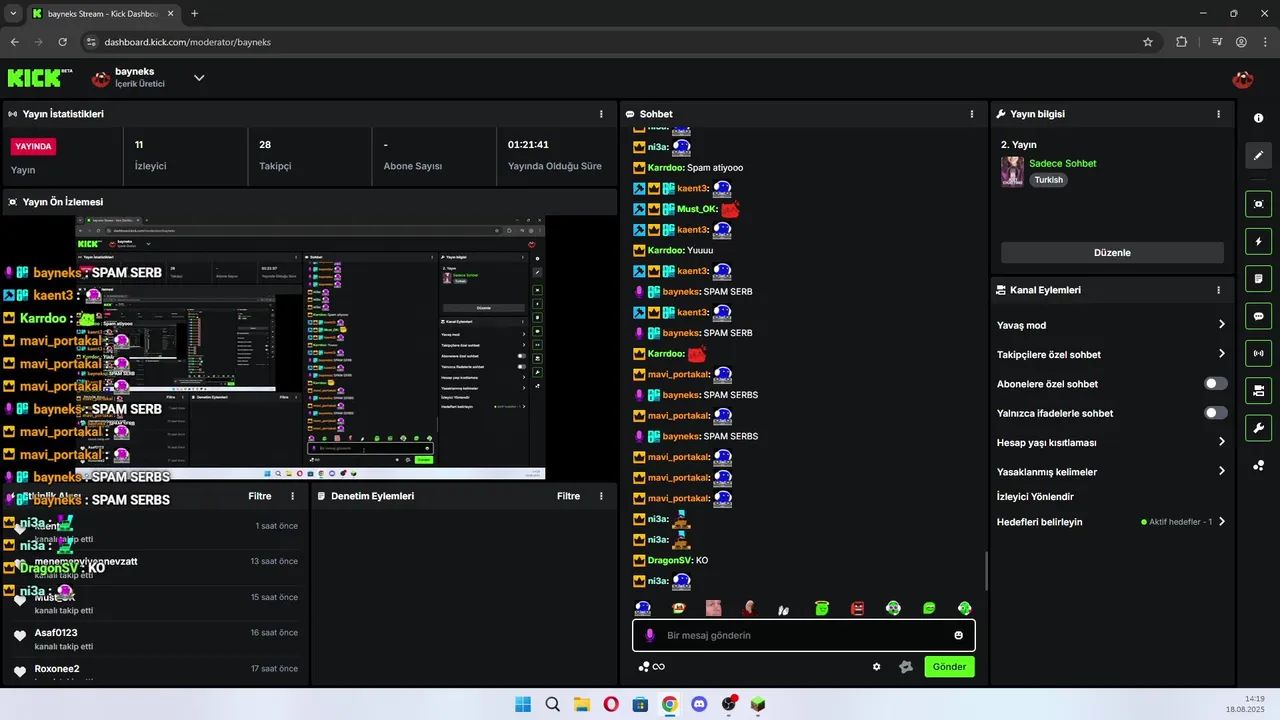Image resolution: width=1280 pixels, height=720 pixels.
Task: Click the Sadece Sohbet category link
Action: point(1062,163)
